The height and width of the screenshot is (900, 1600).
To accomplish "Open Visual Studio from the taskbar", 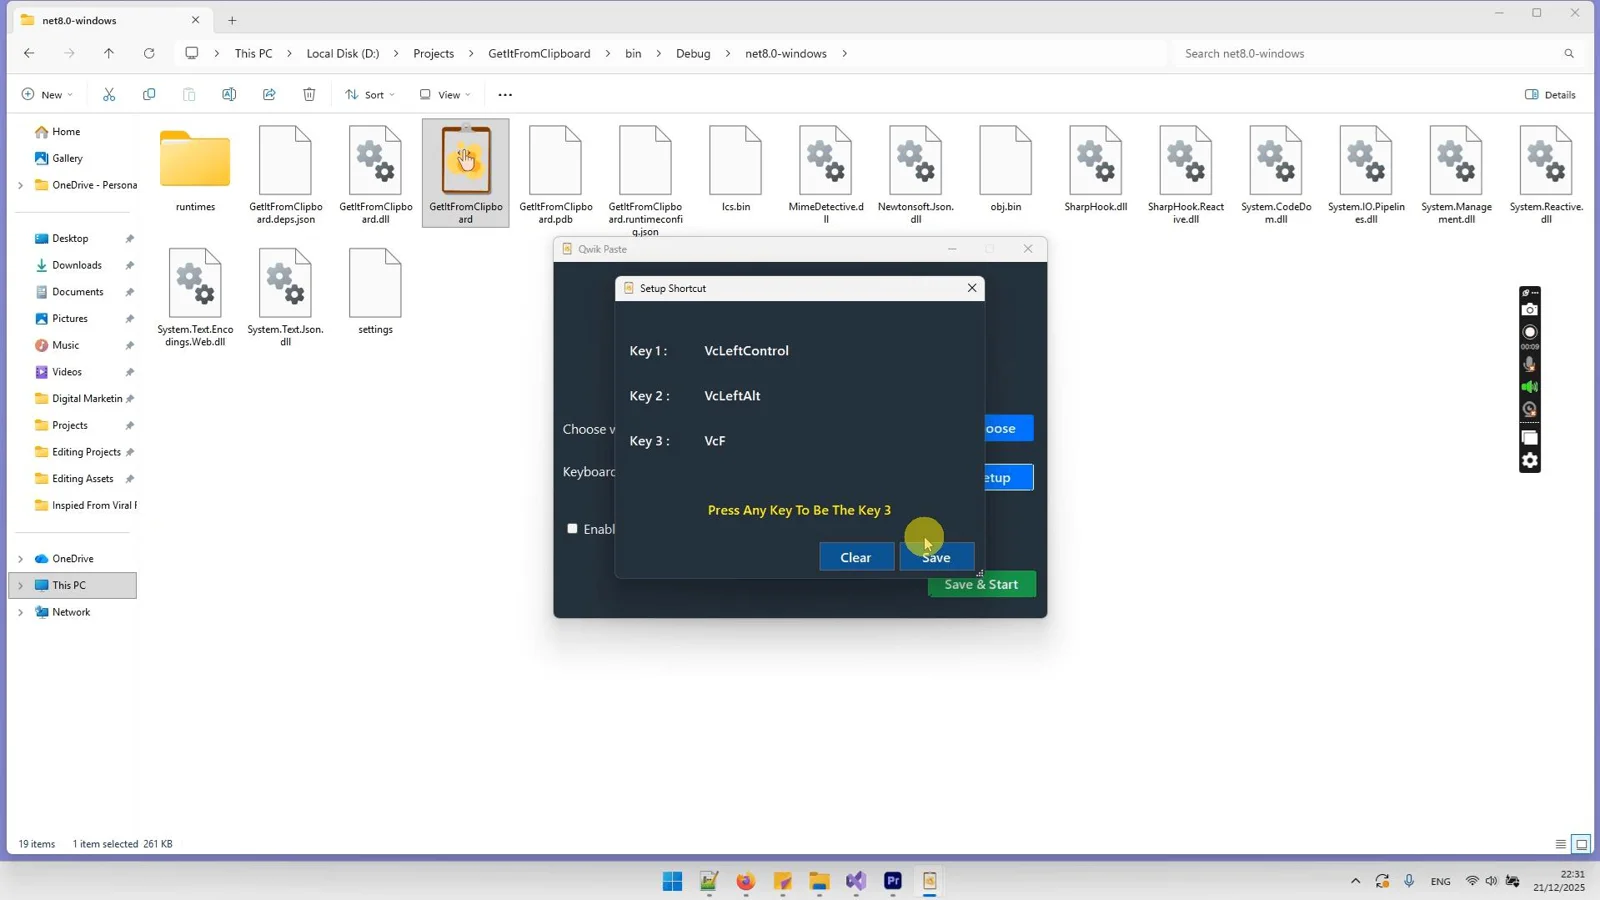I will 856,881.
